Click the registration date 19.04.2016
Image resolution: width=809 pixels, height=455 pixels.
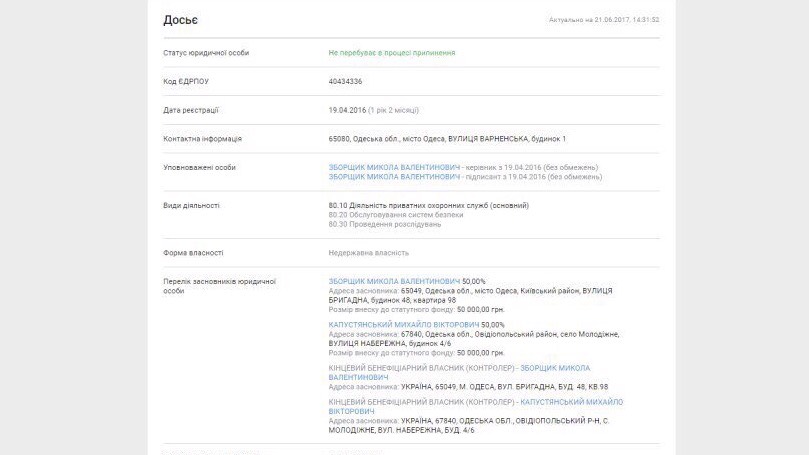[348, 109]
